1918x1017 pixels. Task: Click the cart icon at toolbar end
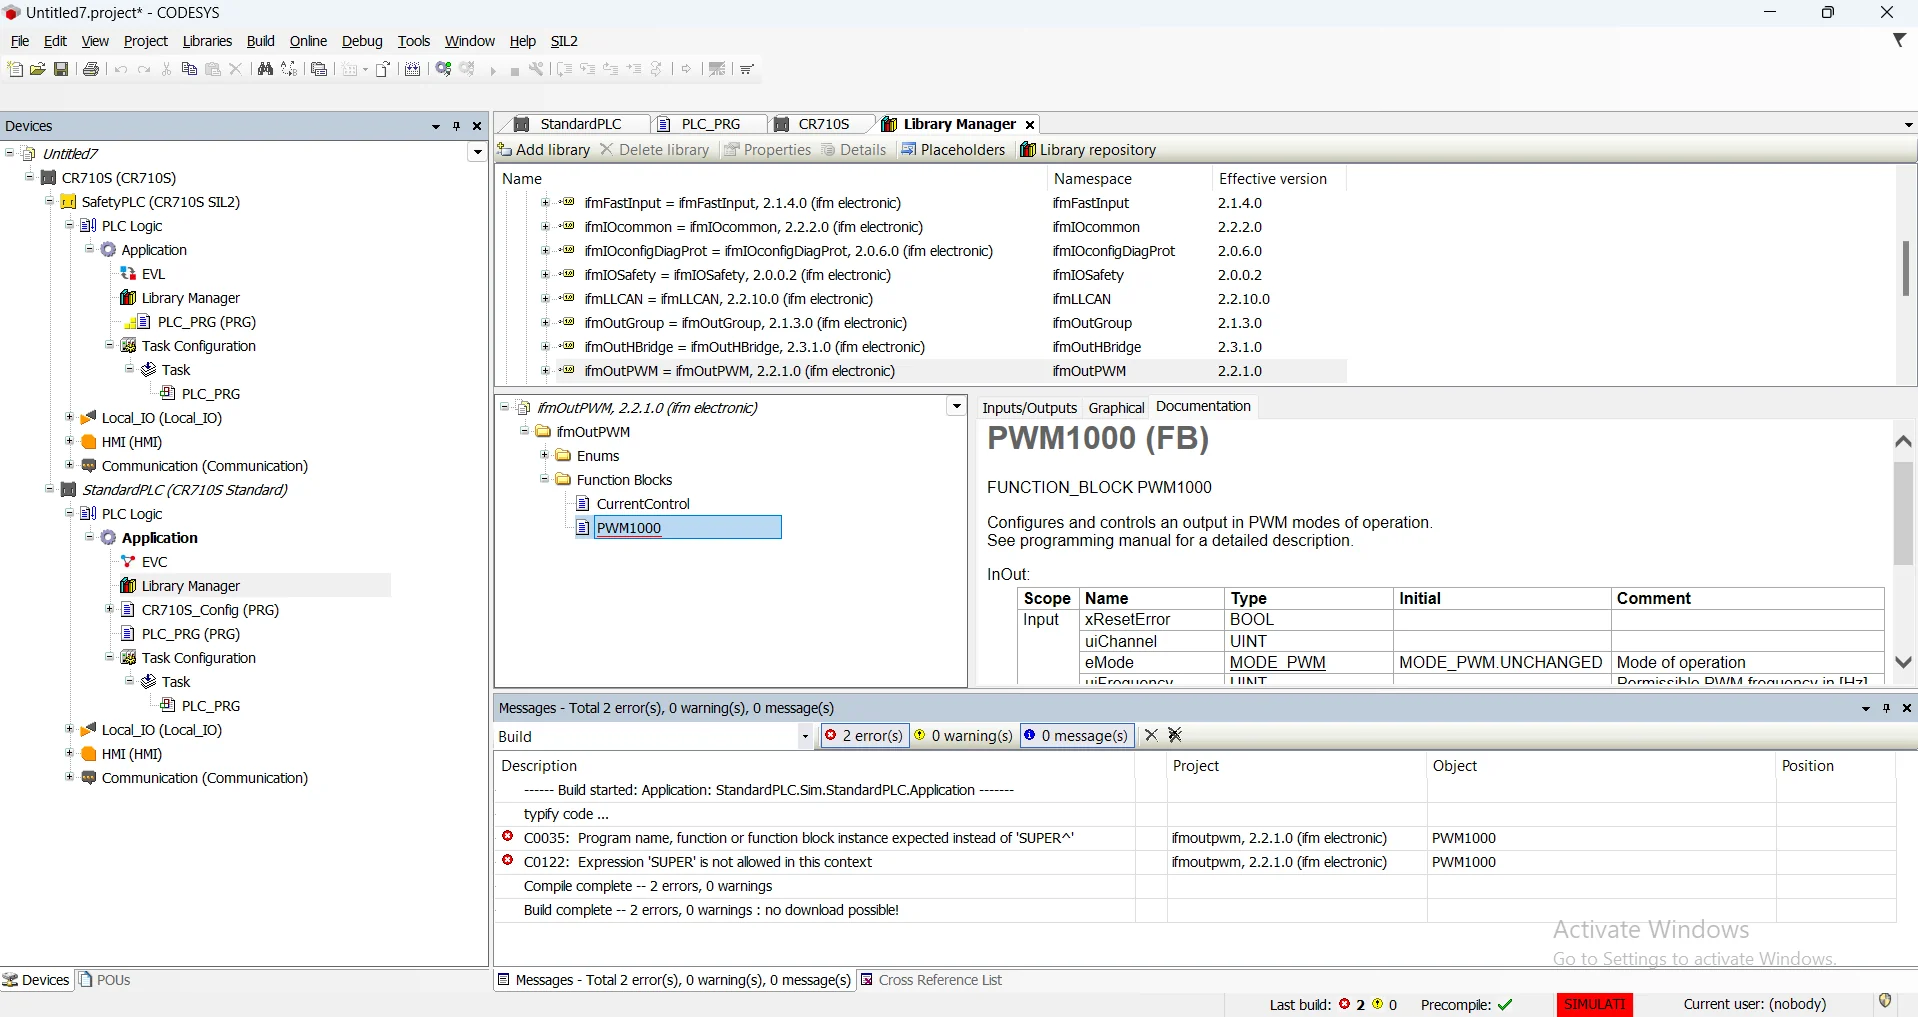pos(747,69)
